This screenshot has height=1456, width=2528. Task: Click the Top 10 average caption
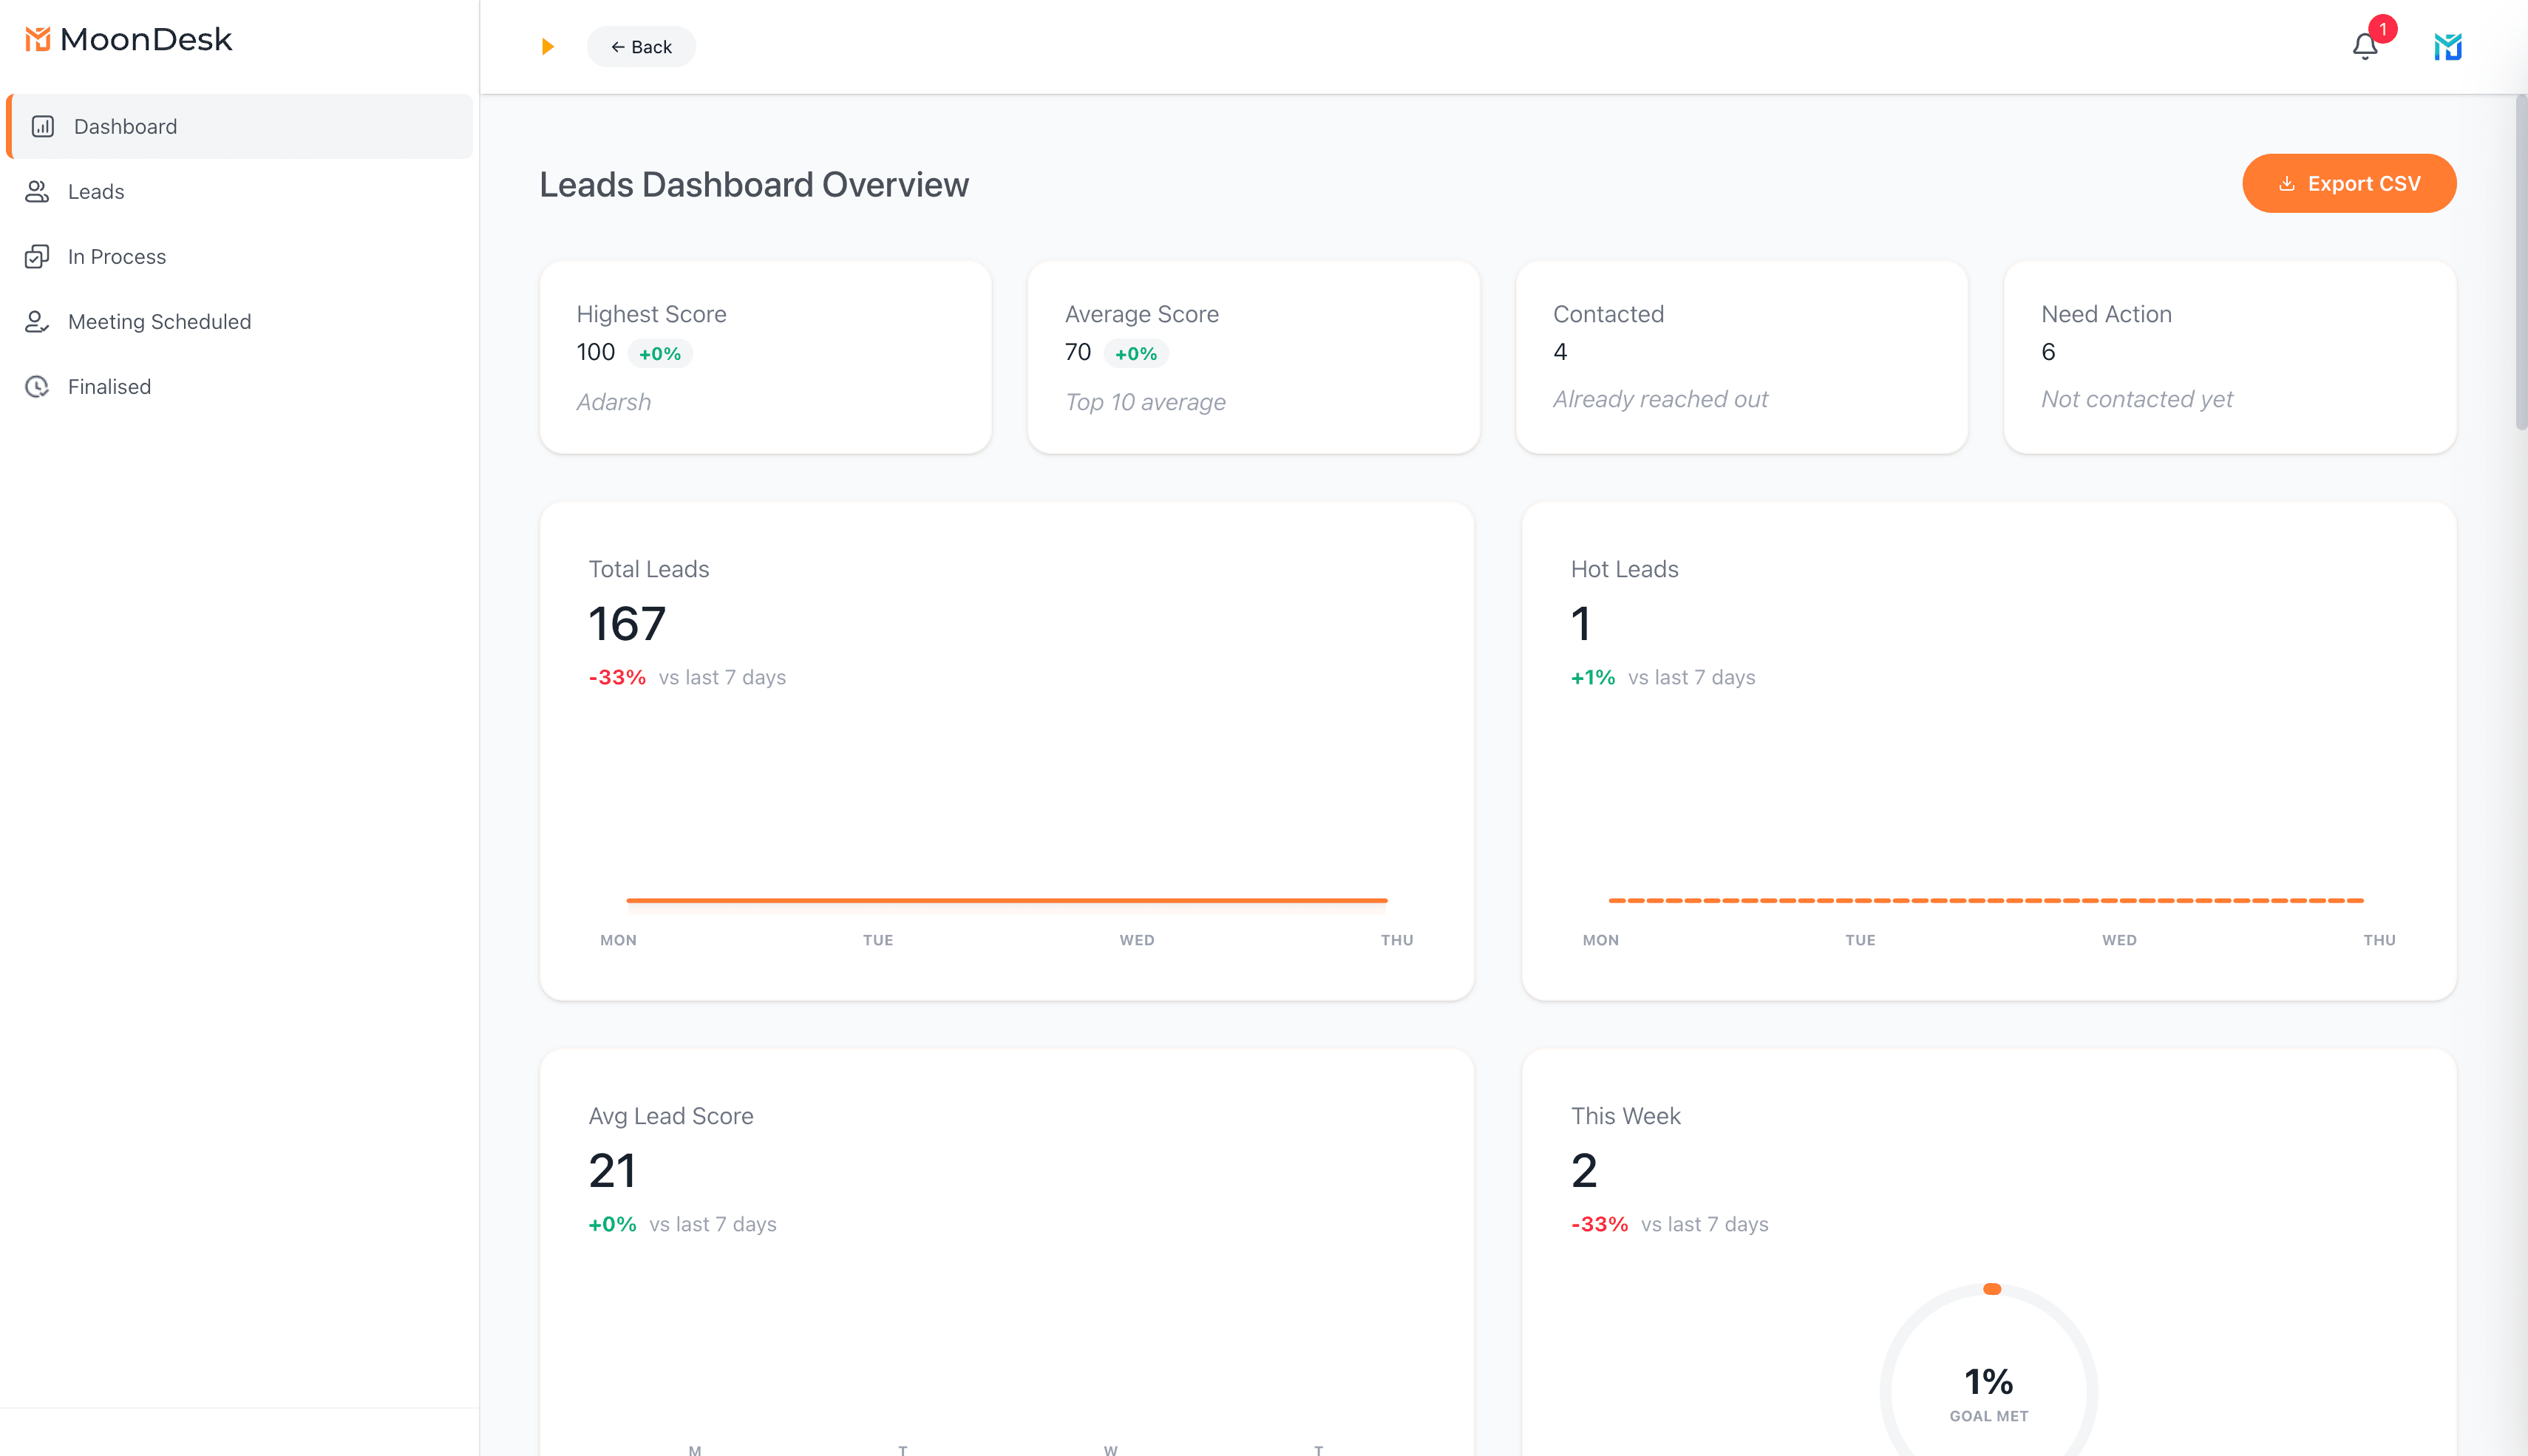point(1145,402)
